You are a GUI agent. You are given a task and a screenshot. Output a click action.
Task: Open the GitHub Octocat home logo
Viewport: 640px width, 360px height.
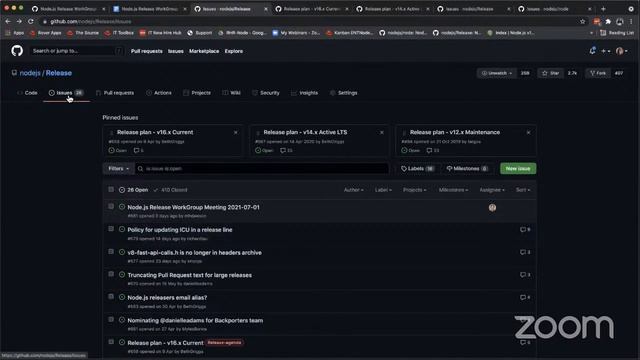(17, 51)
